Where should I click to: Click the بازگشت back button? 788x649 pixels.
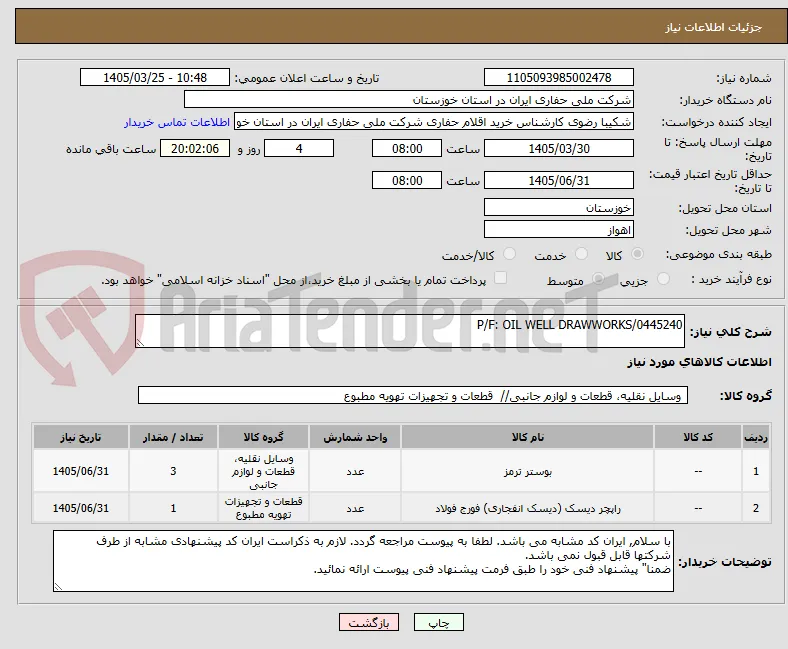click(369, 622)
